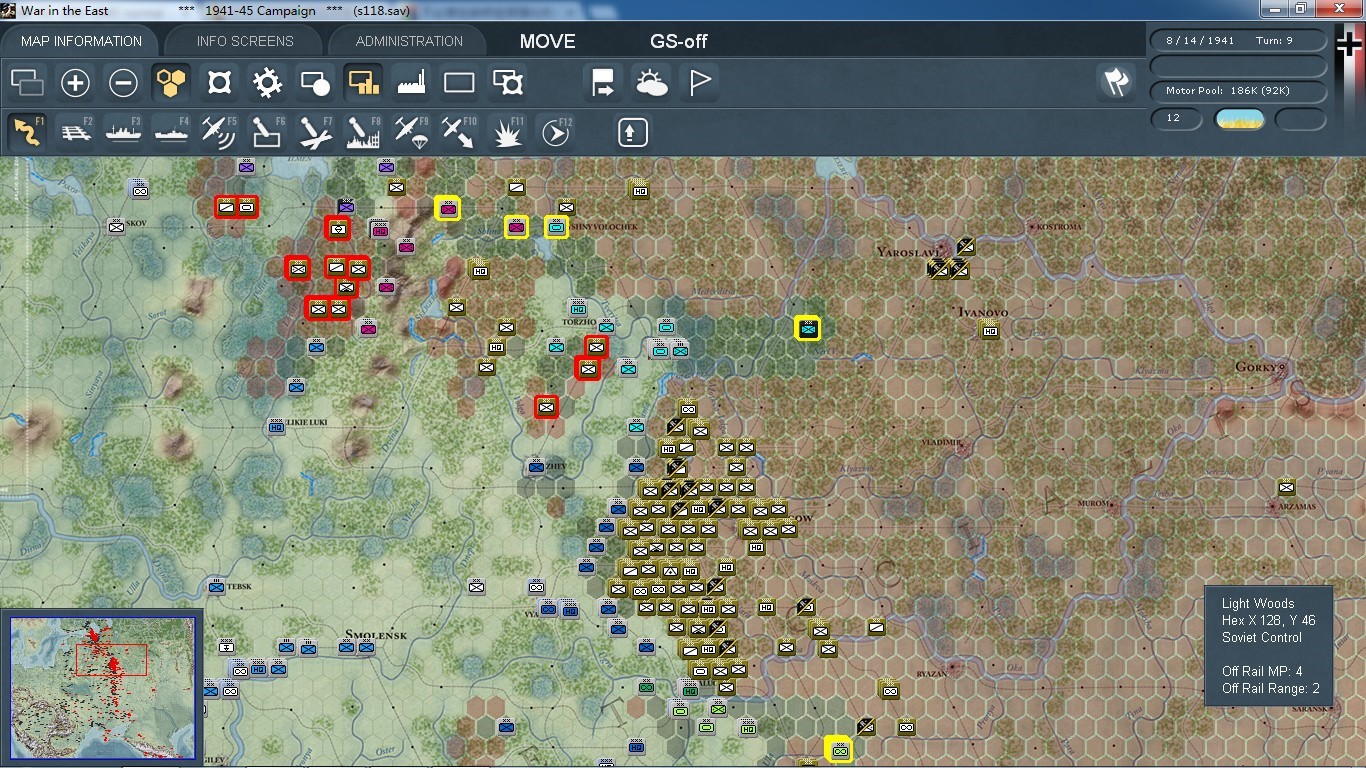The height and width of the screenshot is (768, 1366).
Task: Select the F1 move mode icon
Action: tap(27, 132)
